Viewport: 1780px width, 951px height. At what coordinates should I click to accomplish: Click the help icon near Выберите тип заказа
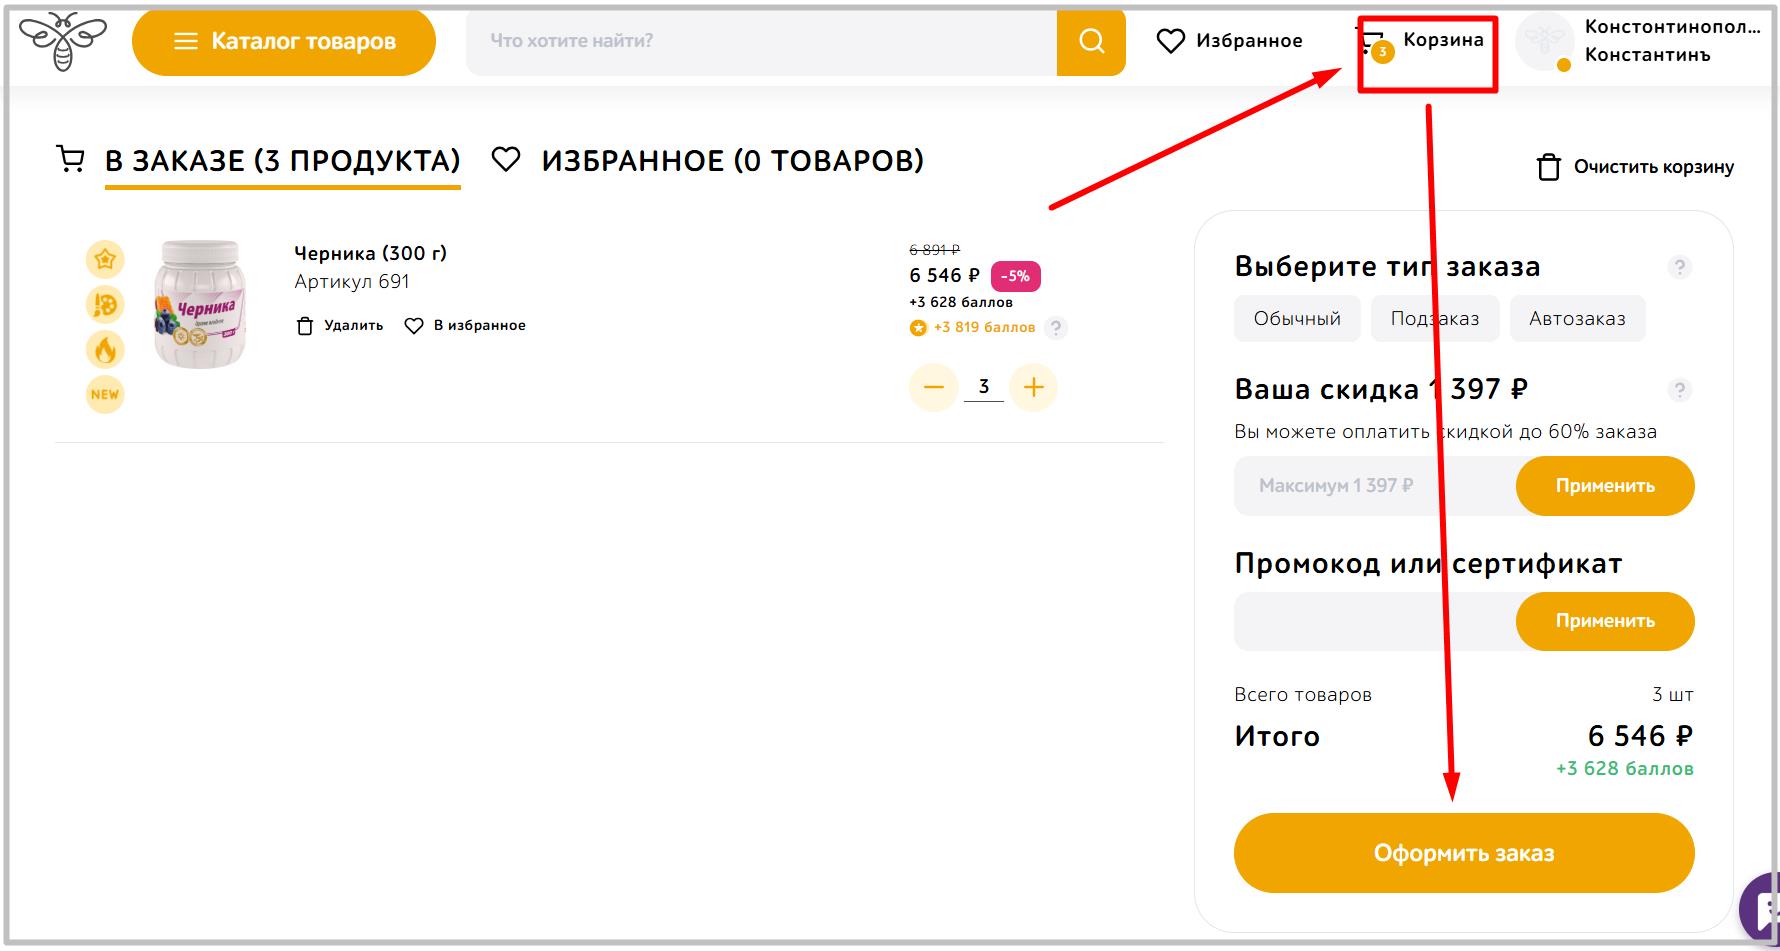click(x=1679, y=267)
